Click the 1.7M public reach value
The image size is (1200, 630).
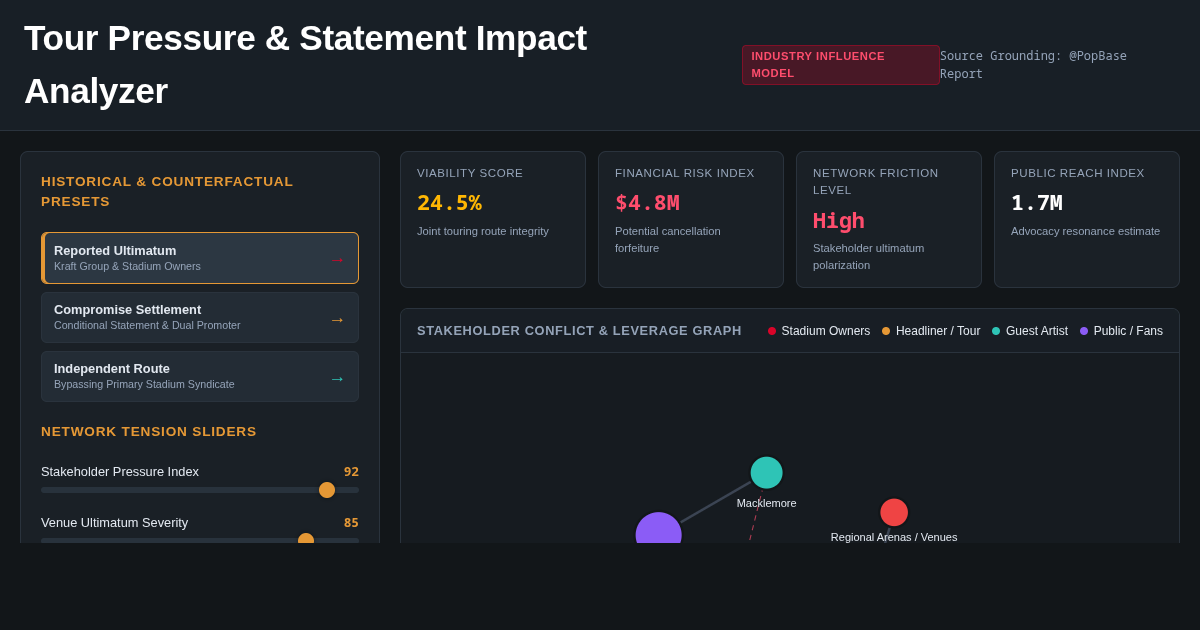[x=1037, y=203]
